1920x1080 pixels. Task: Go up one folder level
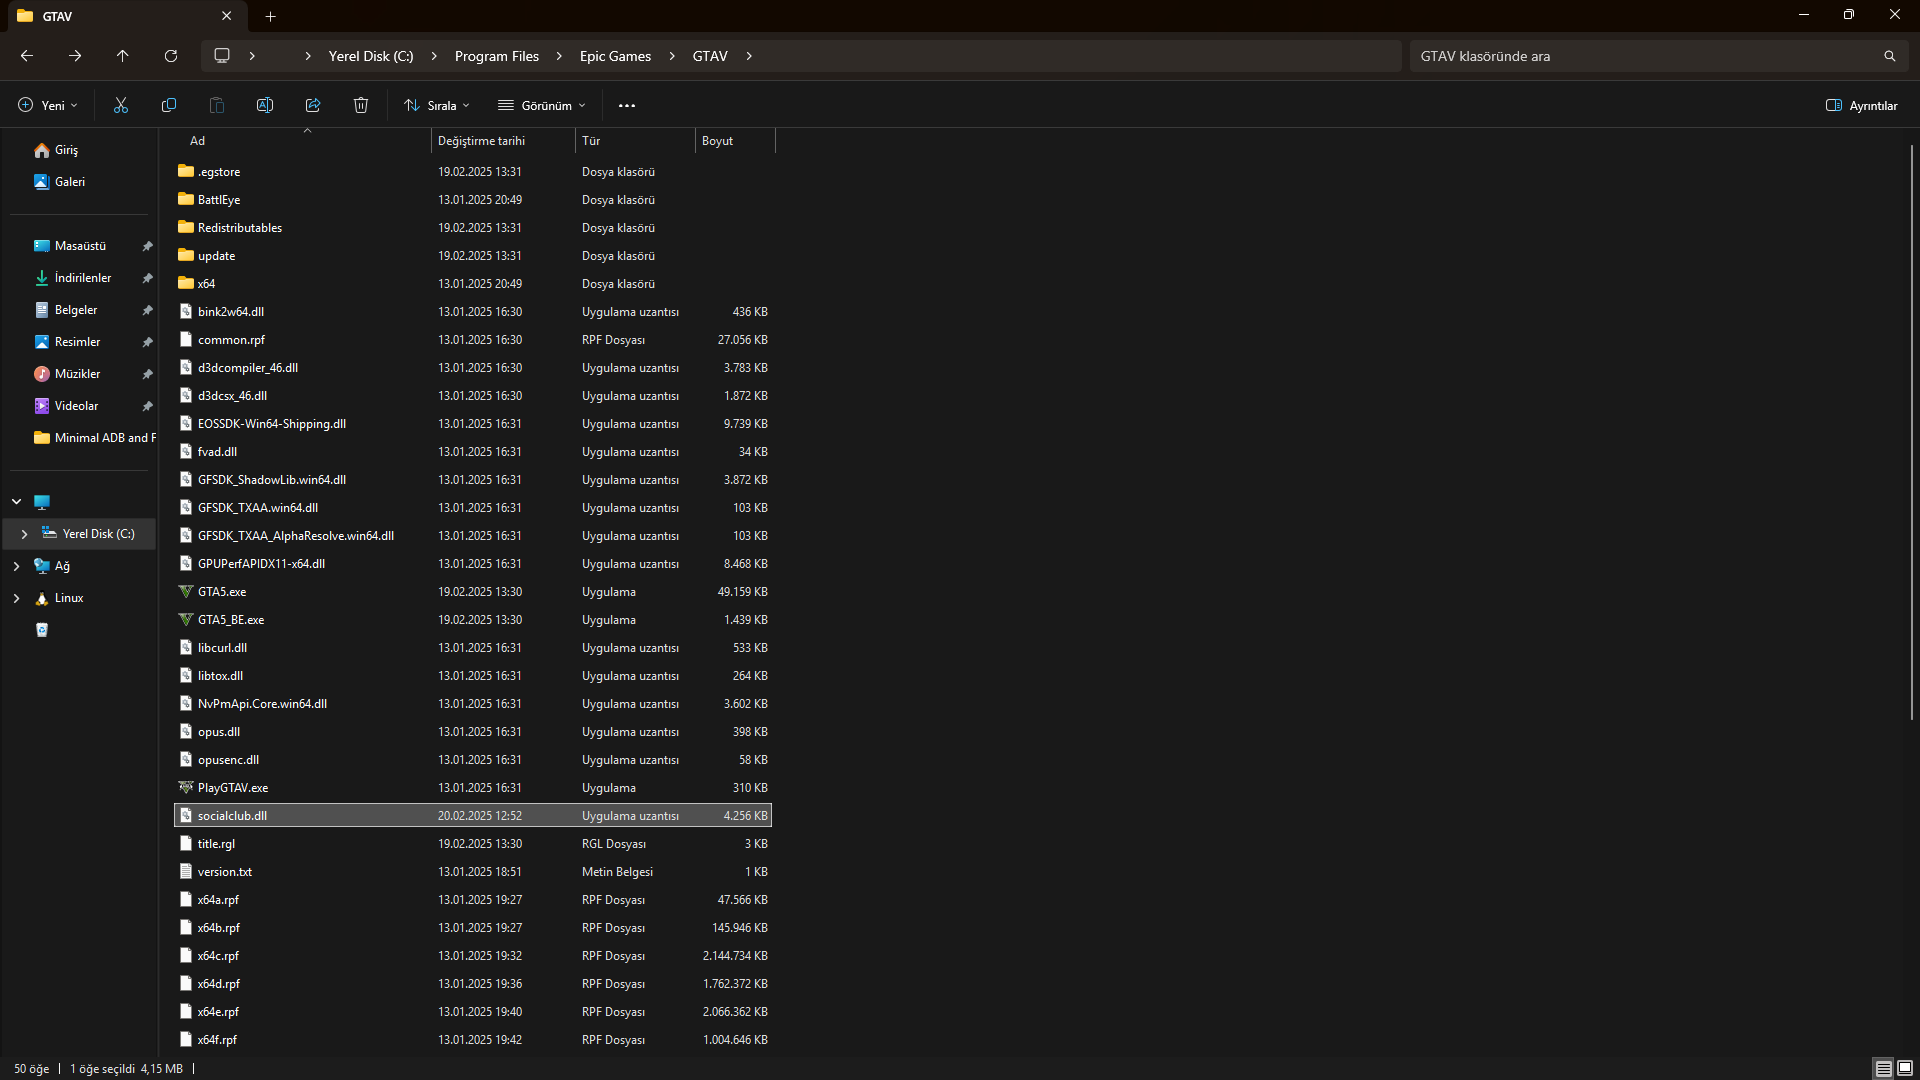(x=123, y=56)
